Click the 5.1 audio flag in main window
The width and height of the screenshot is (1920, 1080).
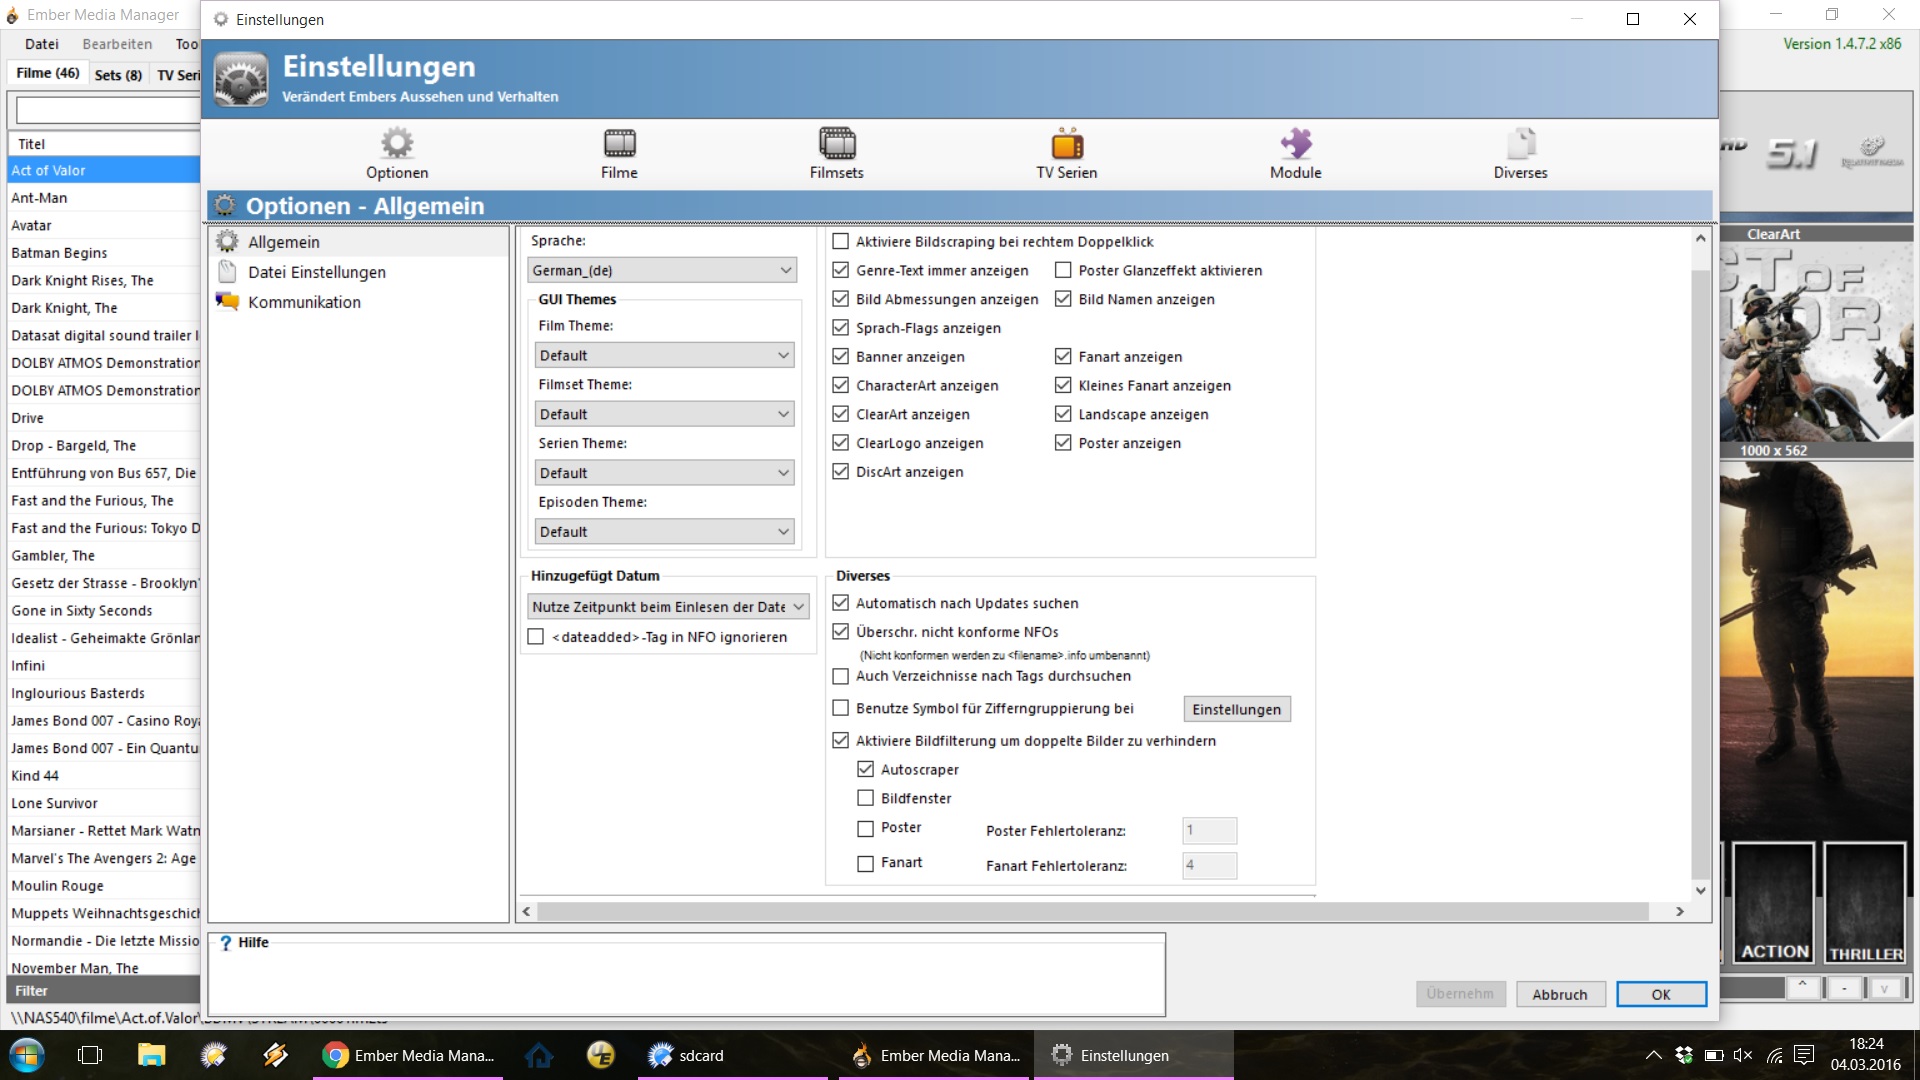(x=1792, y=153)
